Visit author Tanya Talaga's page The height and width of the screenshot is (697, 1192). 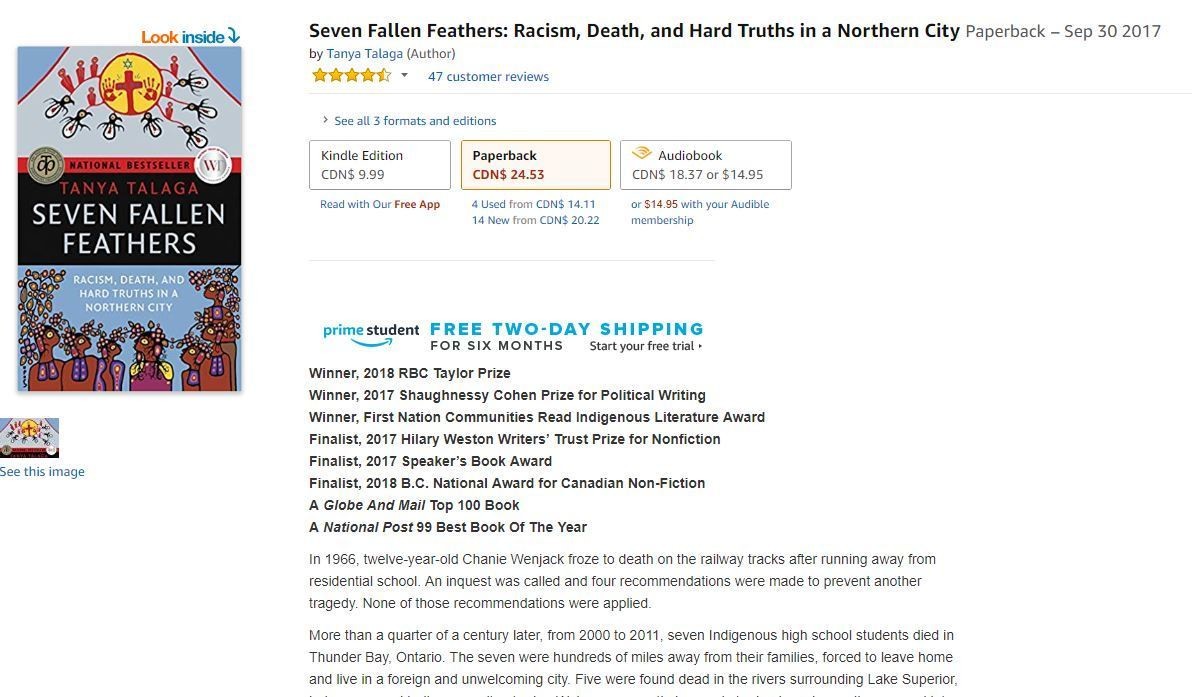364,53
